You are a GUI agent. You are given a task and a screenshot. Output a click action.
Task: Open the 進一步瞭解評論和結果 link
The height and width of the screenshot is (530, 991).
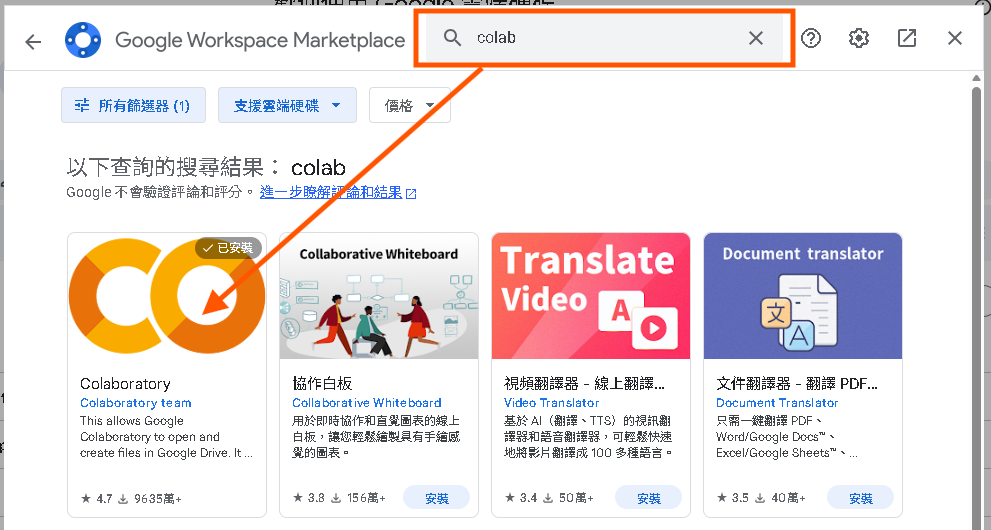coord(338,192)
